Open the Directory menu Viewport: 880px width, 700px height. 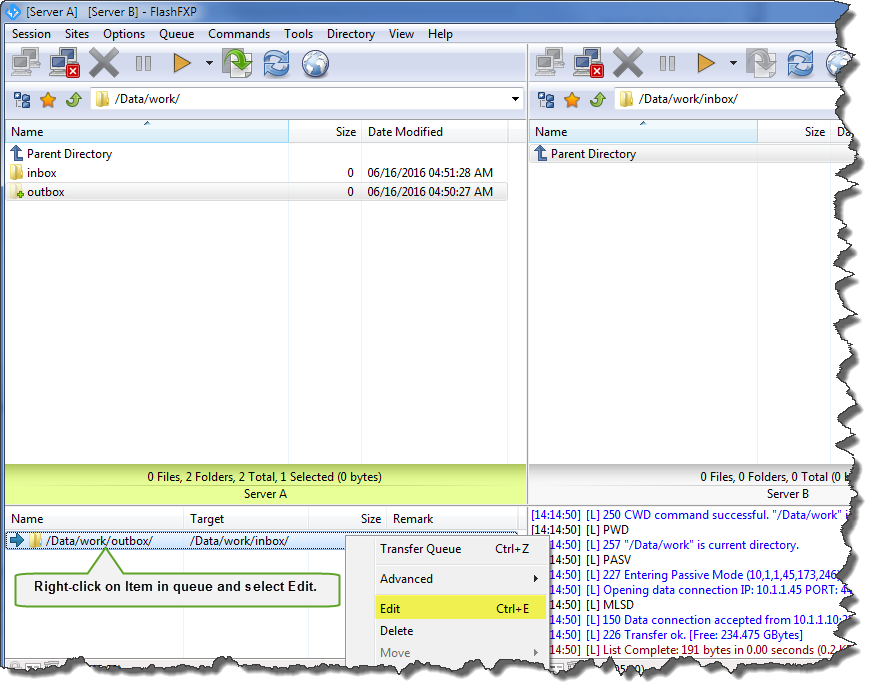click(x=351, y=34)
